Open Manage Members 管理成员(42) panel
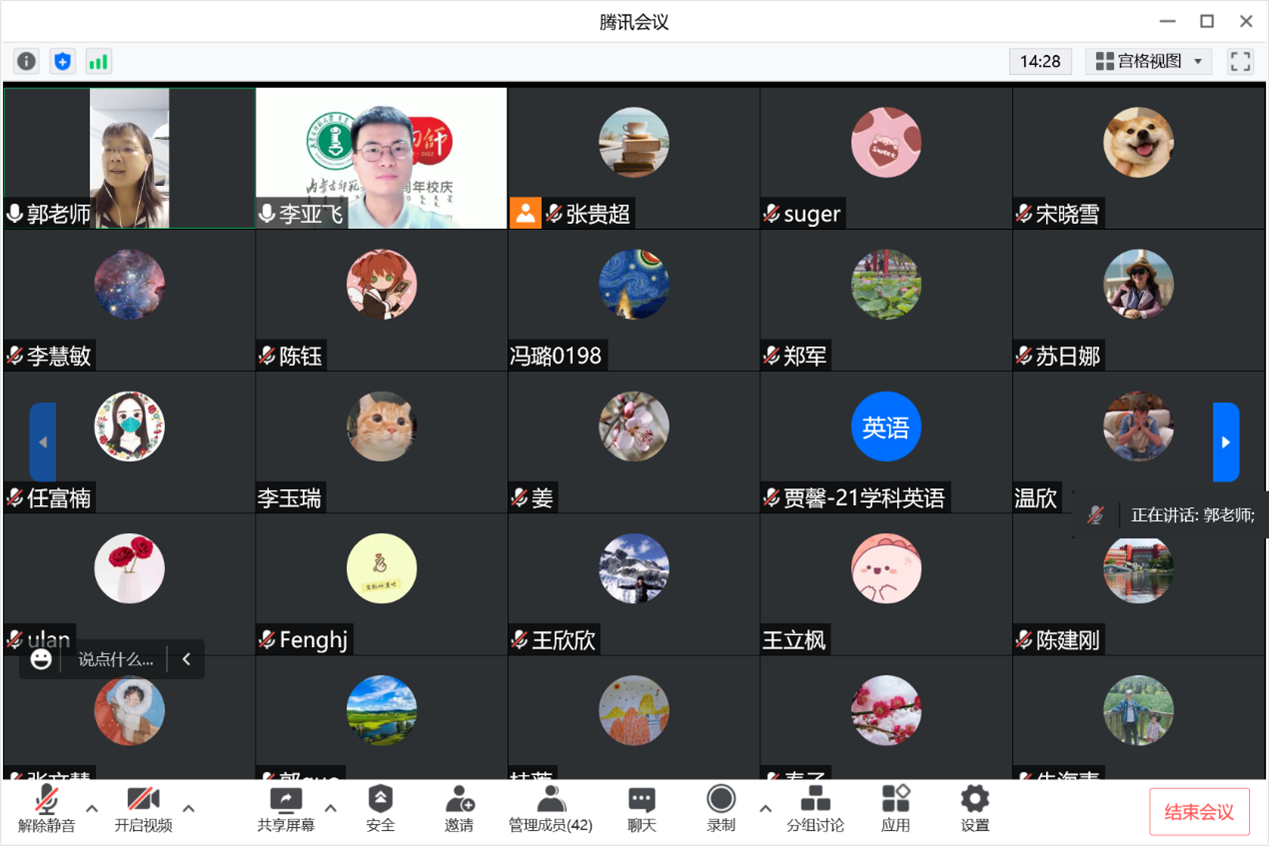This screenshot has height=846, width=1269. [x=550, y=809]
